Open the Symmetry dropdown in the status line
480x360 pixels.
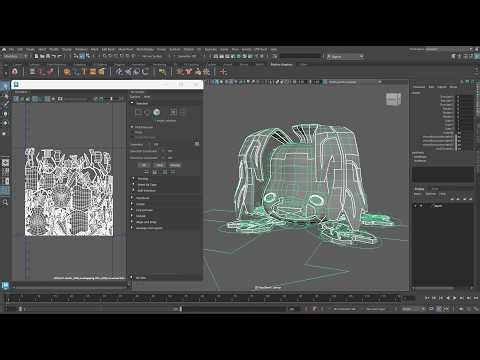tap(187, 56)
